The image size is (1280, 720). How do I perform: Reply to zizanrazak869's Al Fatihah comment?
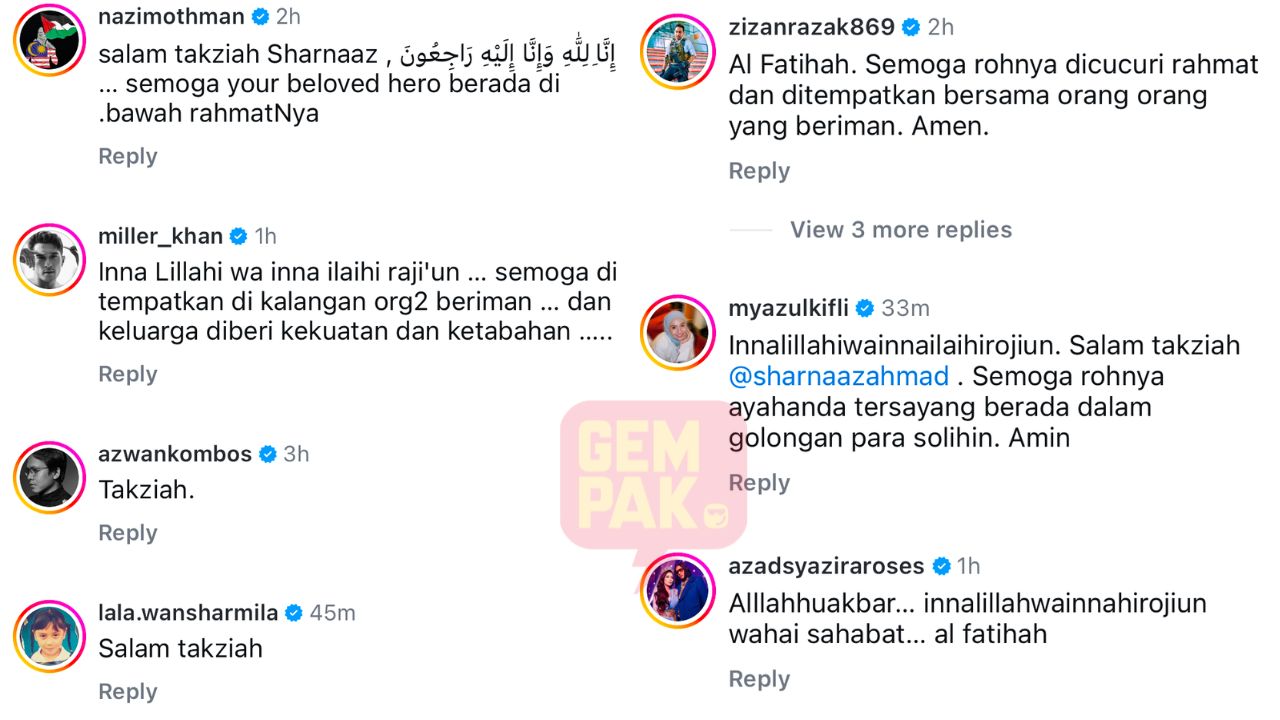click(x=759, y=171)
